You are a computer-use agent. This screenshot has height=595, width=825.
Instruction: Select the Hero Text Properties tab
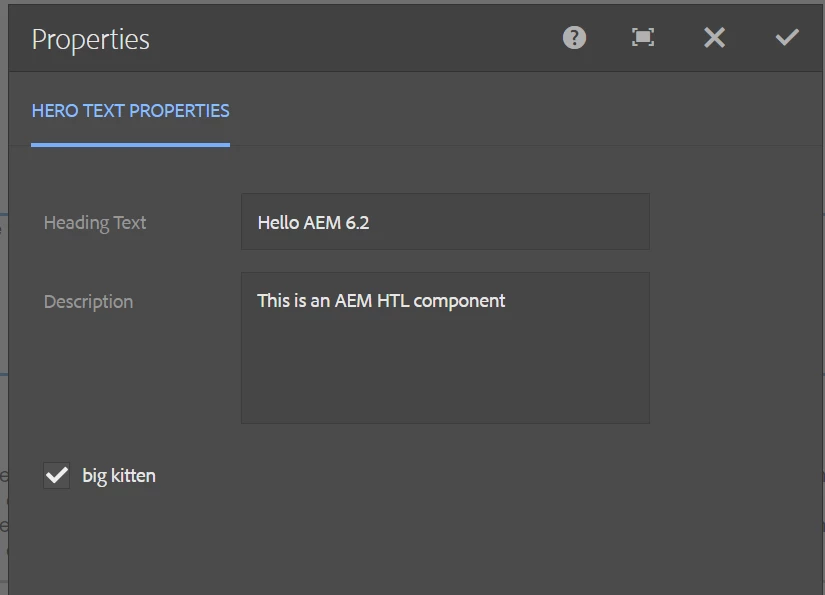coord(130,111)
